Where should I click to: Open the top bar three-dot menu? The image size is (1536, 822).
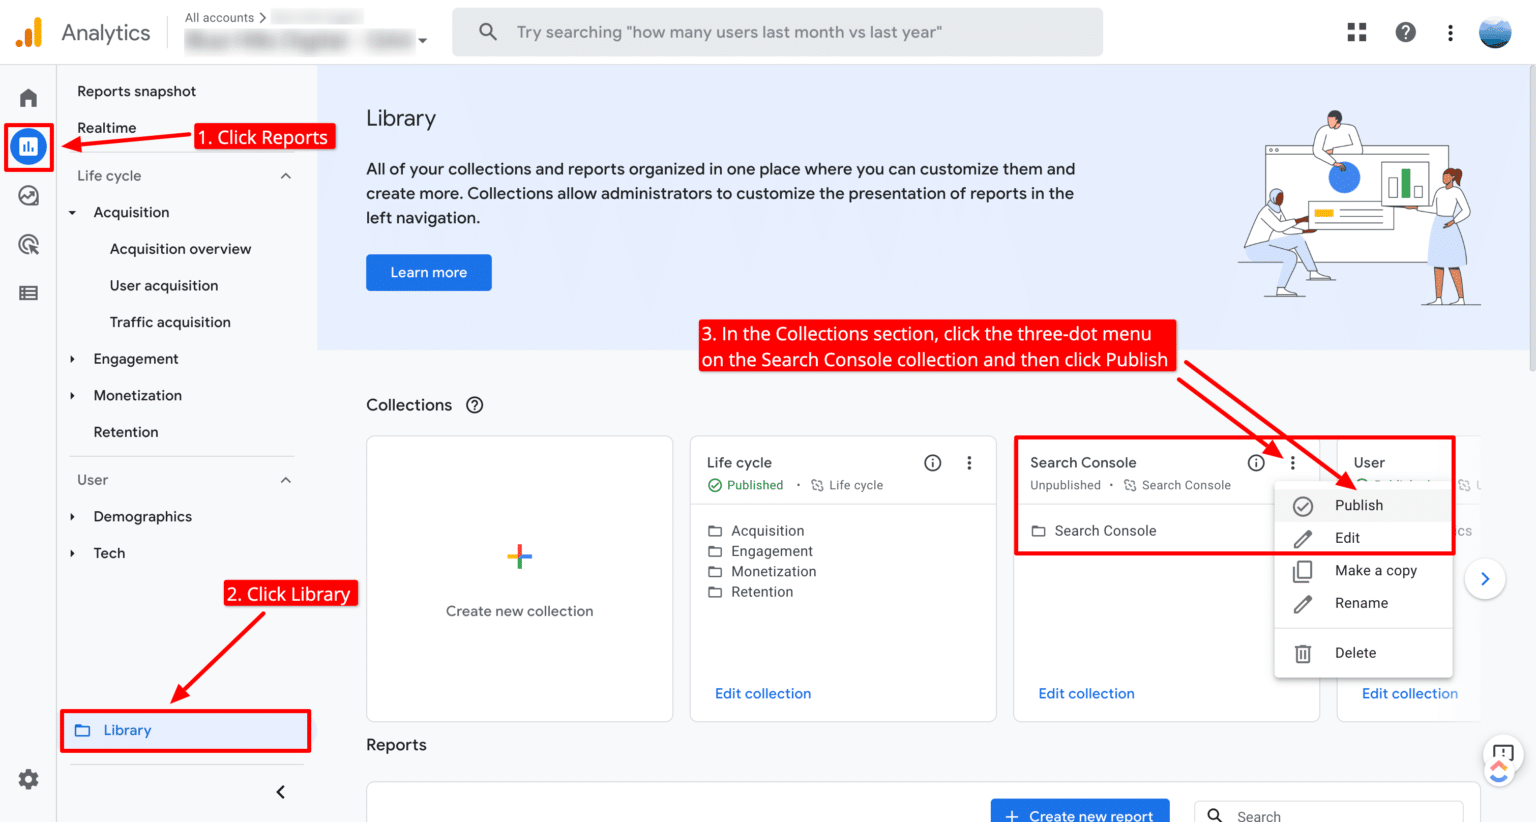click(1450, 33)
